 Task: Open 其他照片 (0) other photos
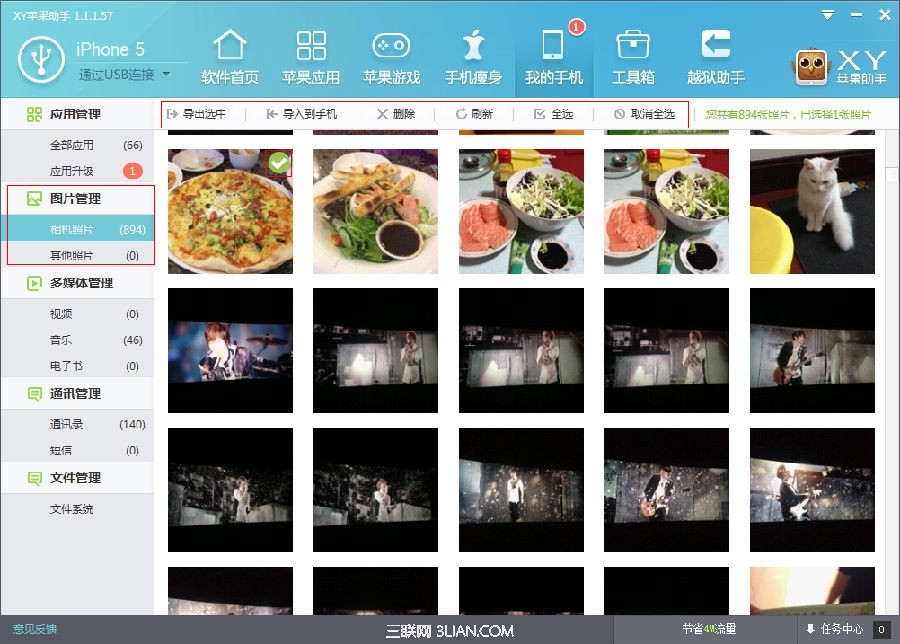coord(77,255)
